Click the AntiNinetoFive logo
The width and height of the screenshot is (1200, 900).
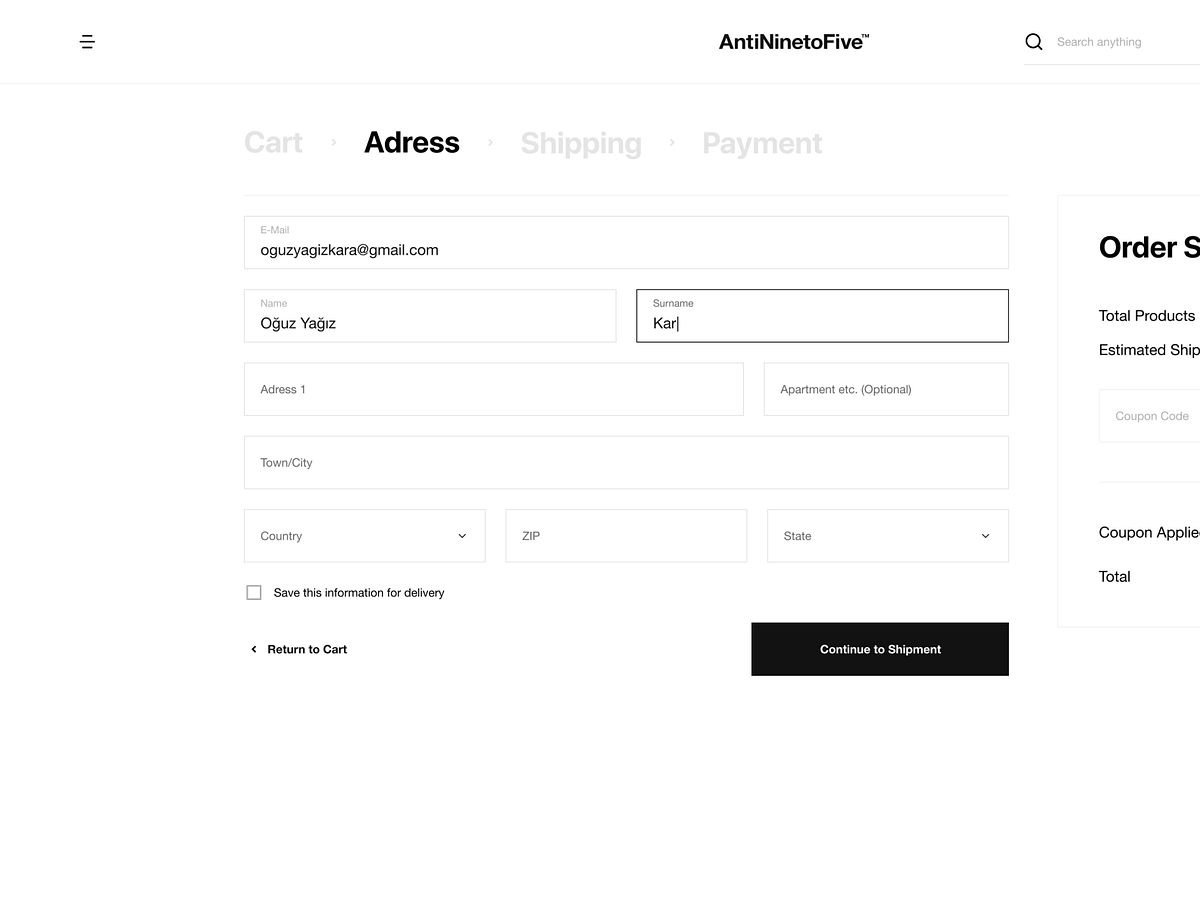(x=793, y=41)
